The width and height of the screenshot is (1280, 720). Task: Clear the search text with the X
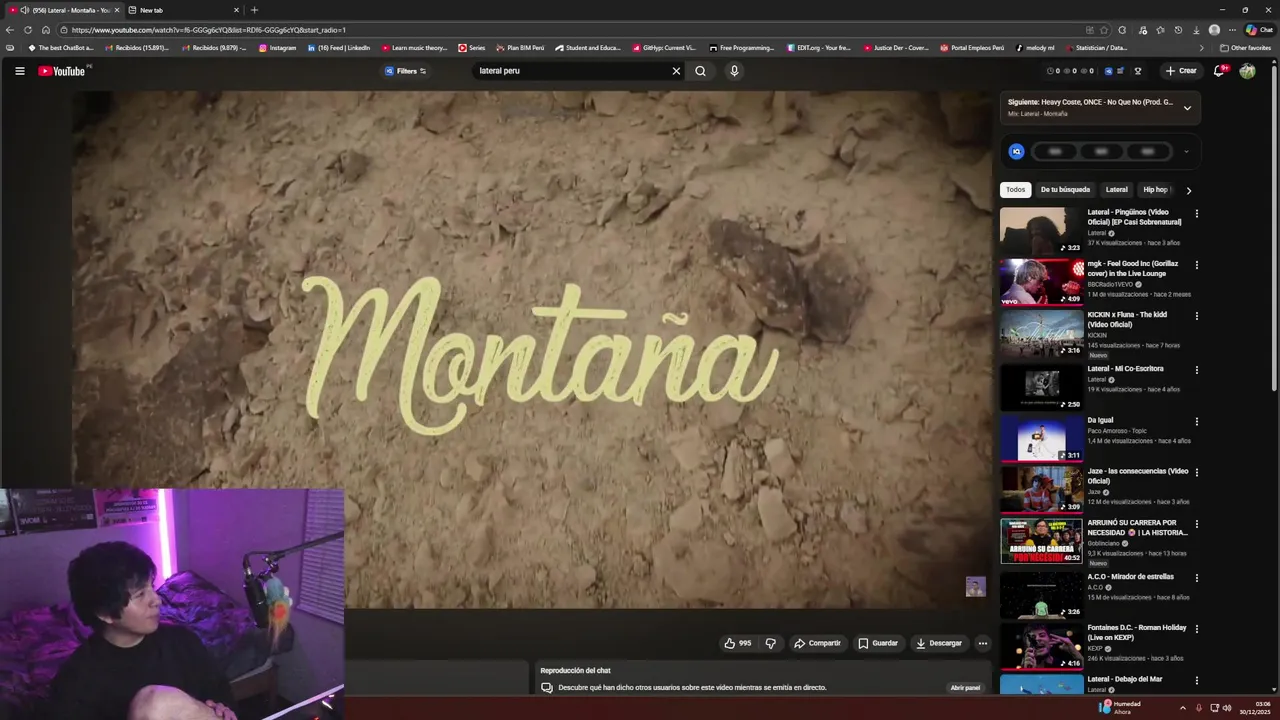[x=676, y=71]
